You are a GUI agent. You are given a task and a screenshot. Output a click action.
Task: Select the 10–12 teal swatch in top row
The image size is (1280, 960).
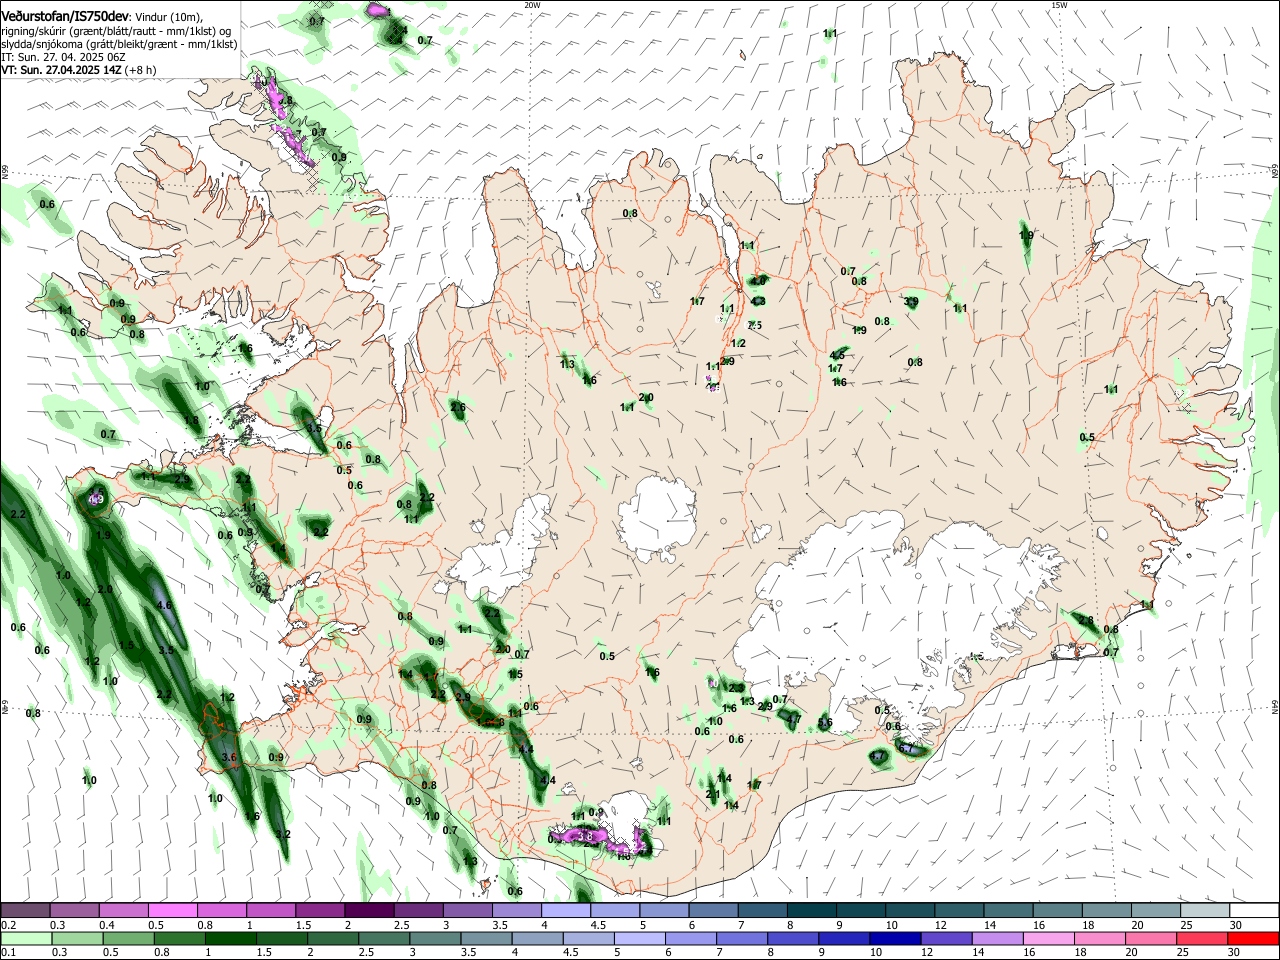[908, 911]
